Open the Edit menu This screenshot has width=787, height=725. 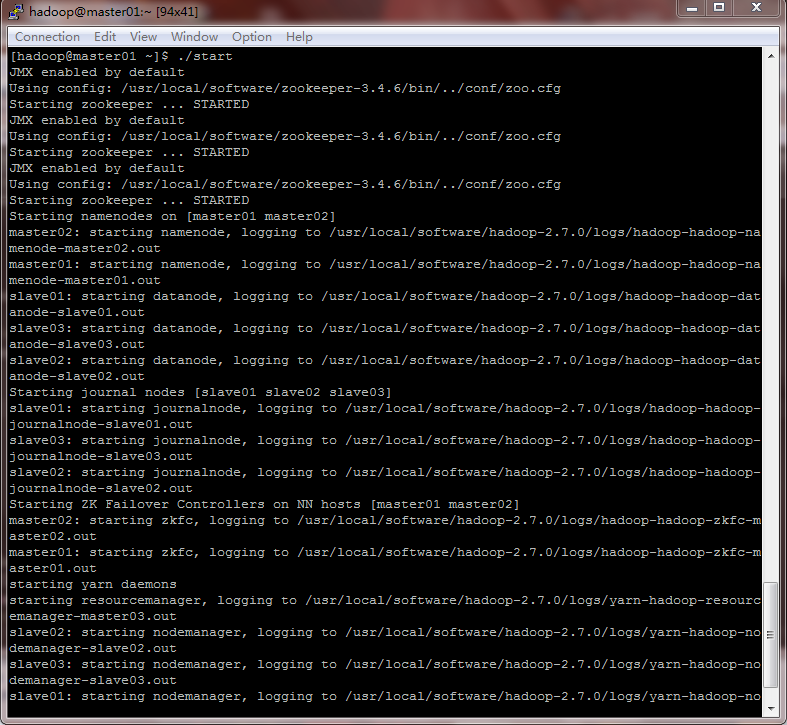(x=105, y=37)
